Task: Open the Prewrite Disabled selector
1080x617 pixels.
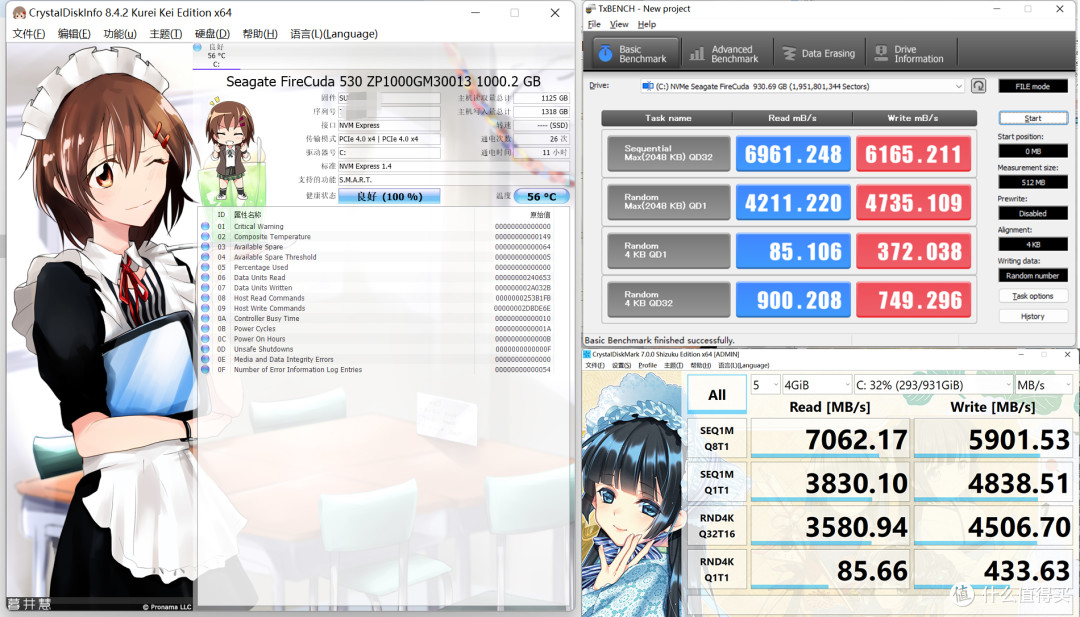Action: pos(1032,213)
